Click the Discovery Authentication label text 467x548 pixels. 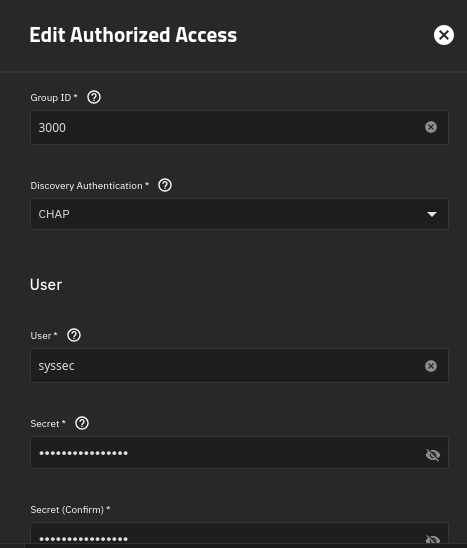point(86,186)
